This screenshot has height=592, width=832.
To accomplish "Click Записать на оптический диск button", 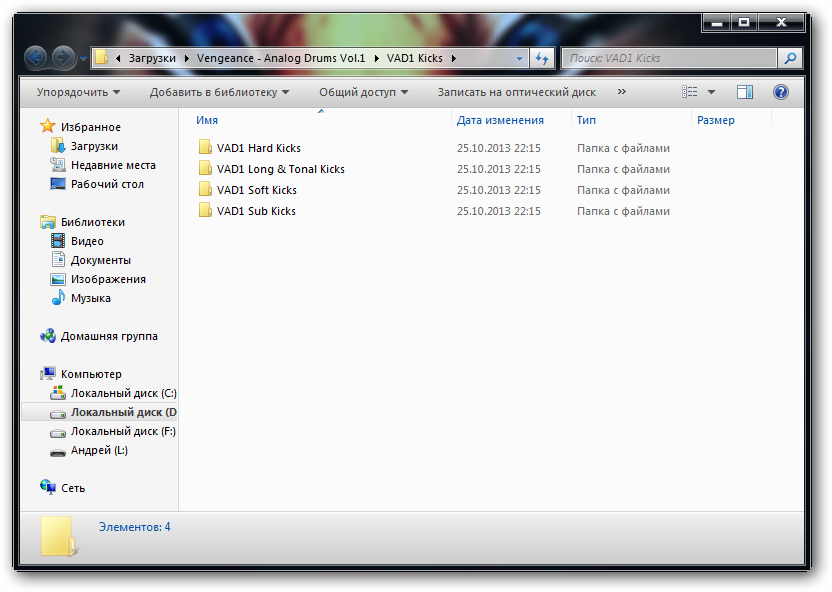I will click(x=516, y=92).
